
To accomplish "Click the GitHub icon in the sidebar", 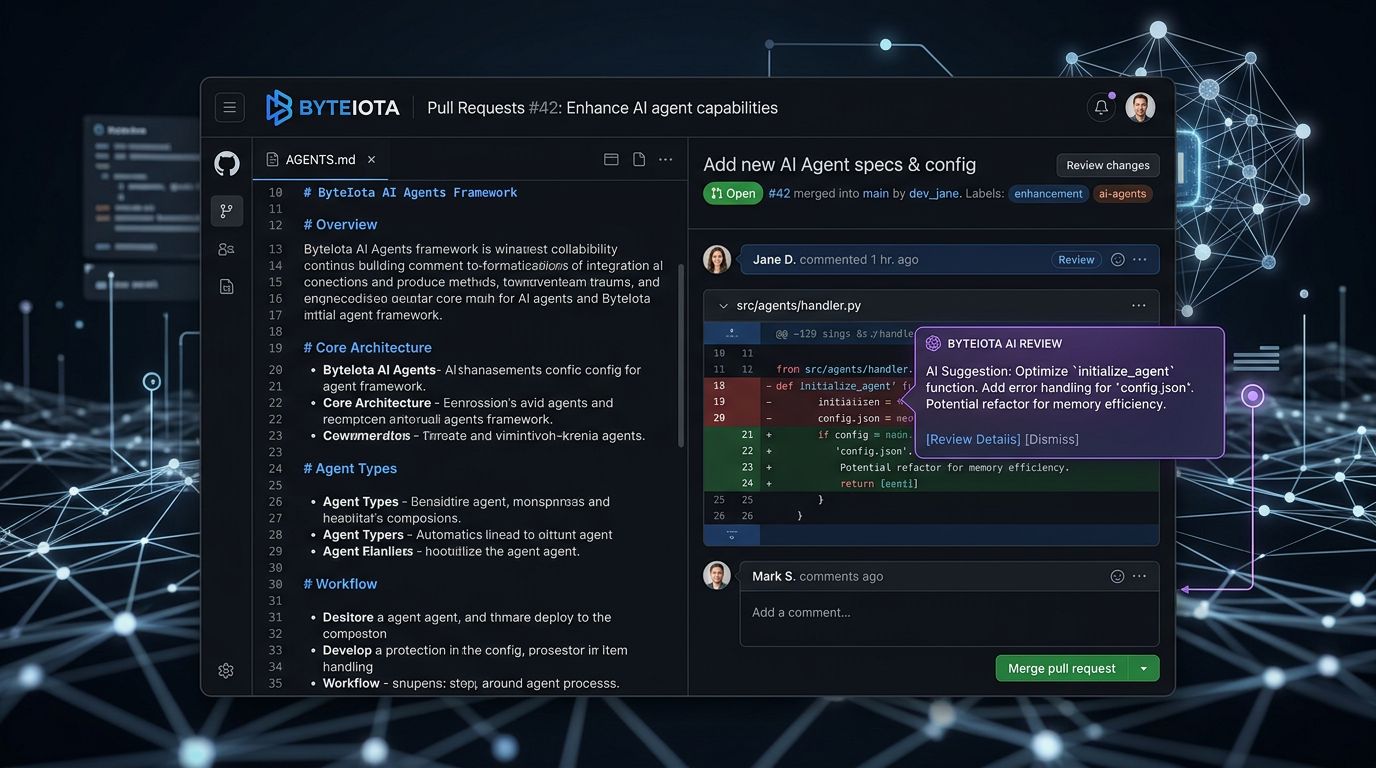I will (227, 163).
